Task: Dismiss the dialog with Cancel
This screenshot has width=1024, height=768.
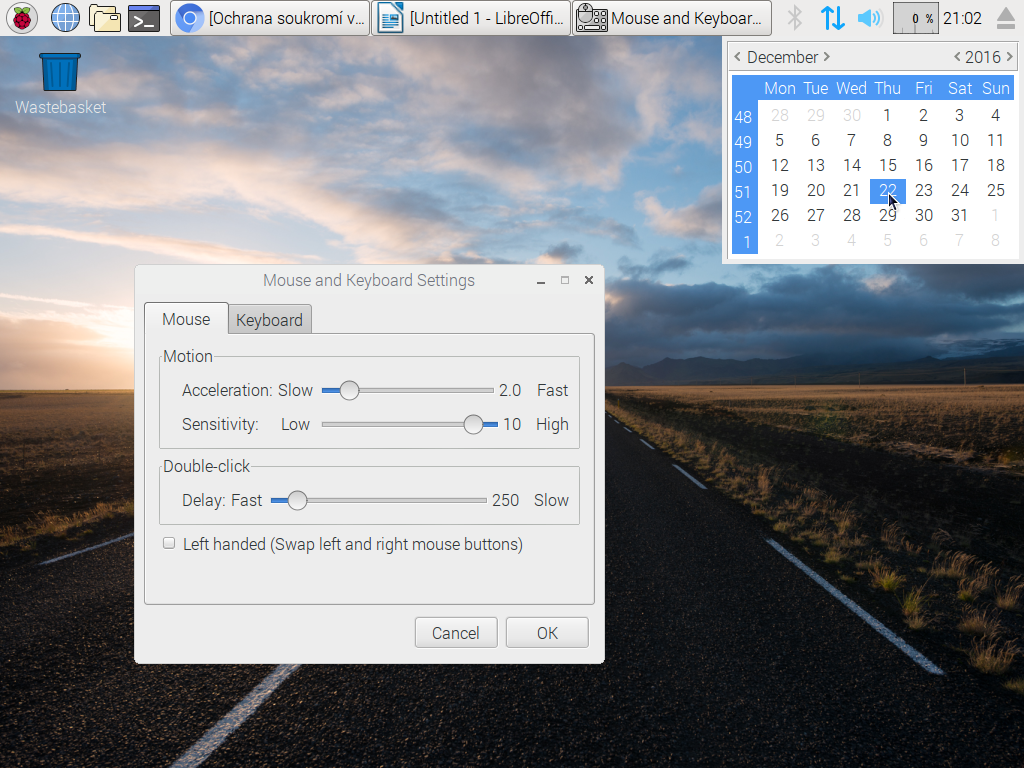Action: coord(455,632)
